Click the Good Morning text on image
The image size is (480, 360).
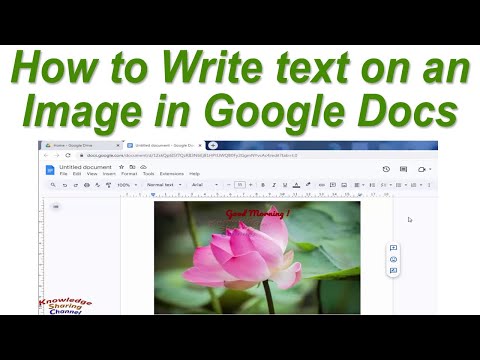[258, 213]
